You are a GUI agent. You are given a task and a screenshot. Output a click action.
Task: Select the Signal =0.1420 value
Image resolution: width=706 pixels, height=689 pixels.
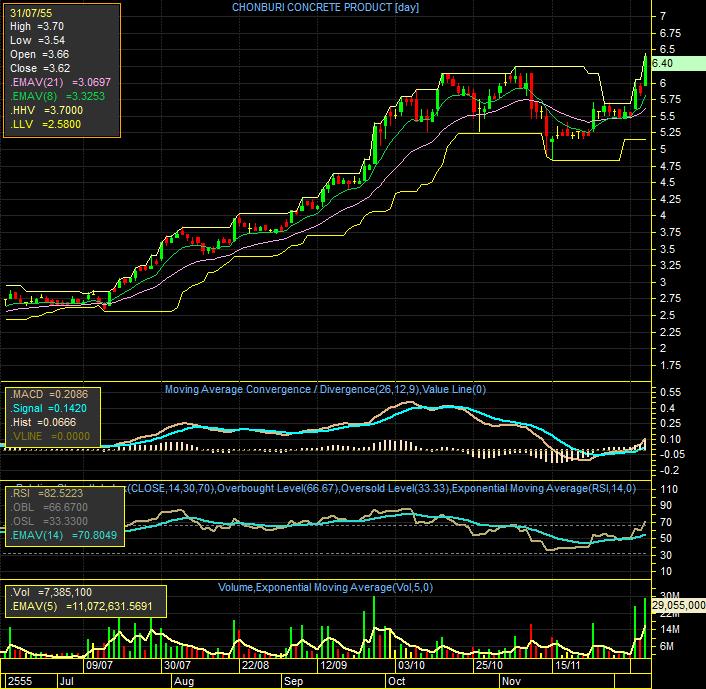[x=49, y=408]
